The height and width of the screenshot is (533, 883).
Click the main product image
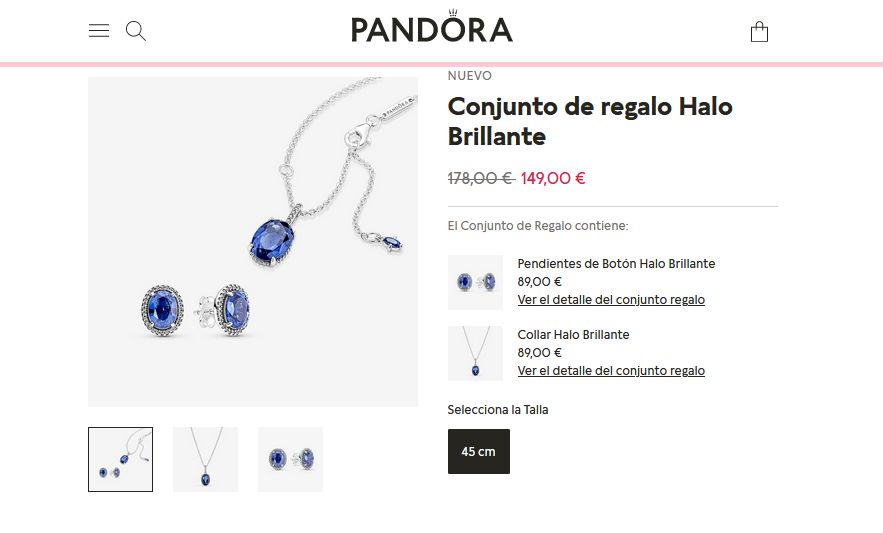[253, 242]
